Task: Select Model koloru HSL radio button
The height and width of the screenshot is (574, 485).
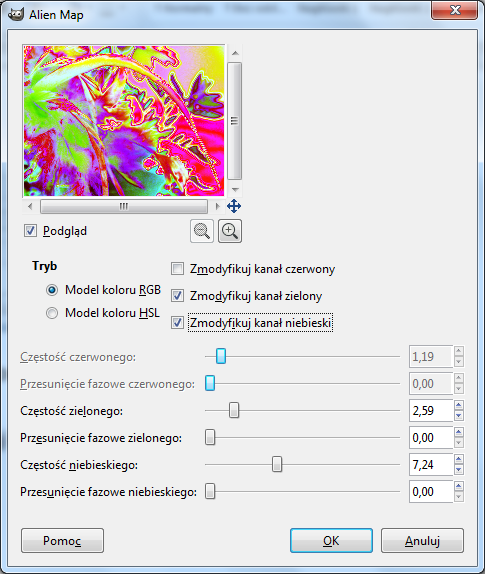Action: (52, 313)
